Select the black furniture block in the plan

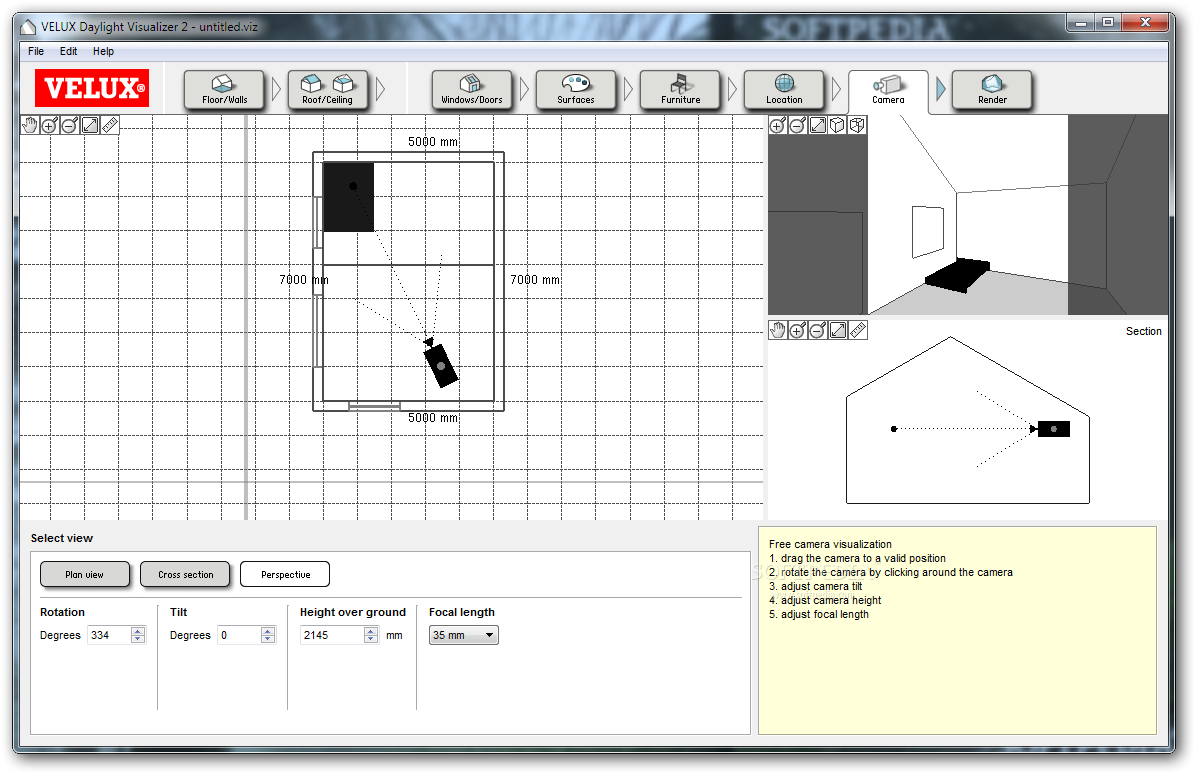coord(349,197)
